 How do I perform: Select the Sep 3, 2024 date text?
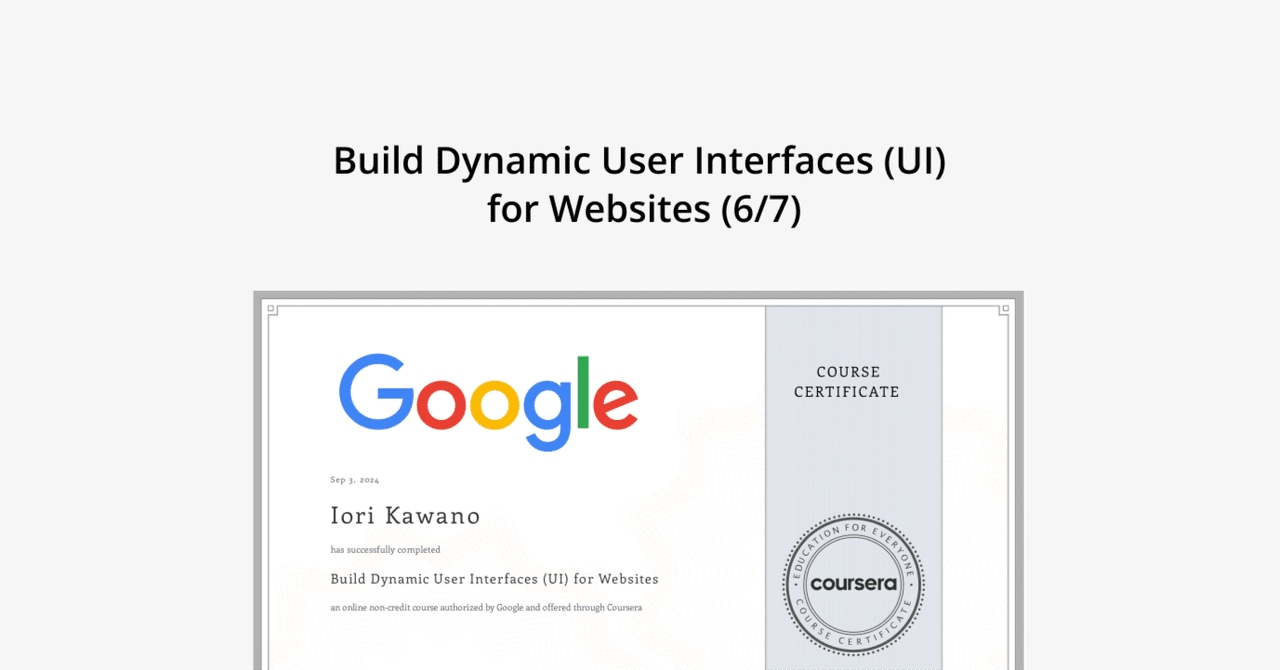[354, 479]
